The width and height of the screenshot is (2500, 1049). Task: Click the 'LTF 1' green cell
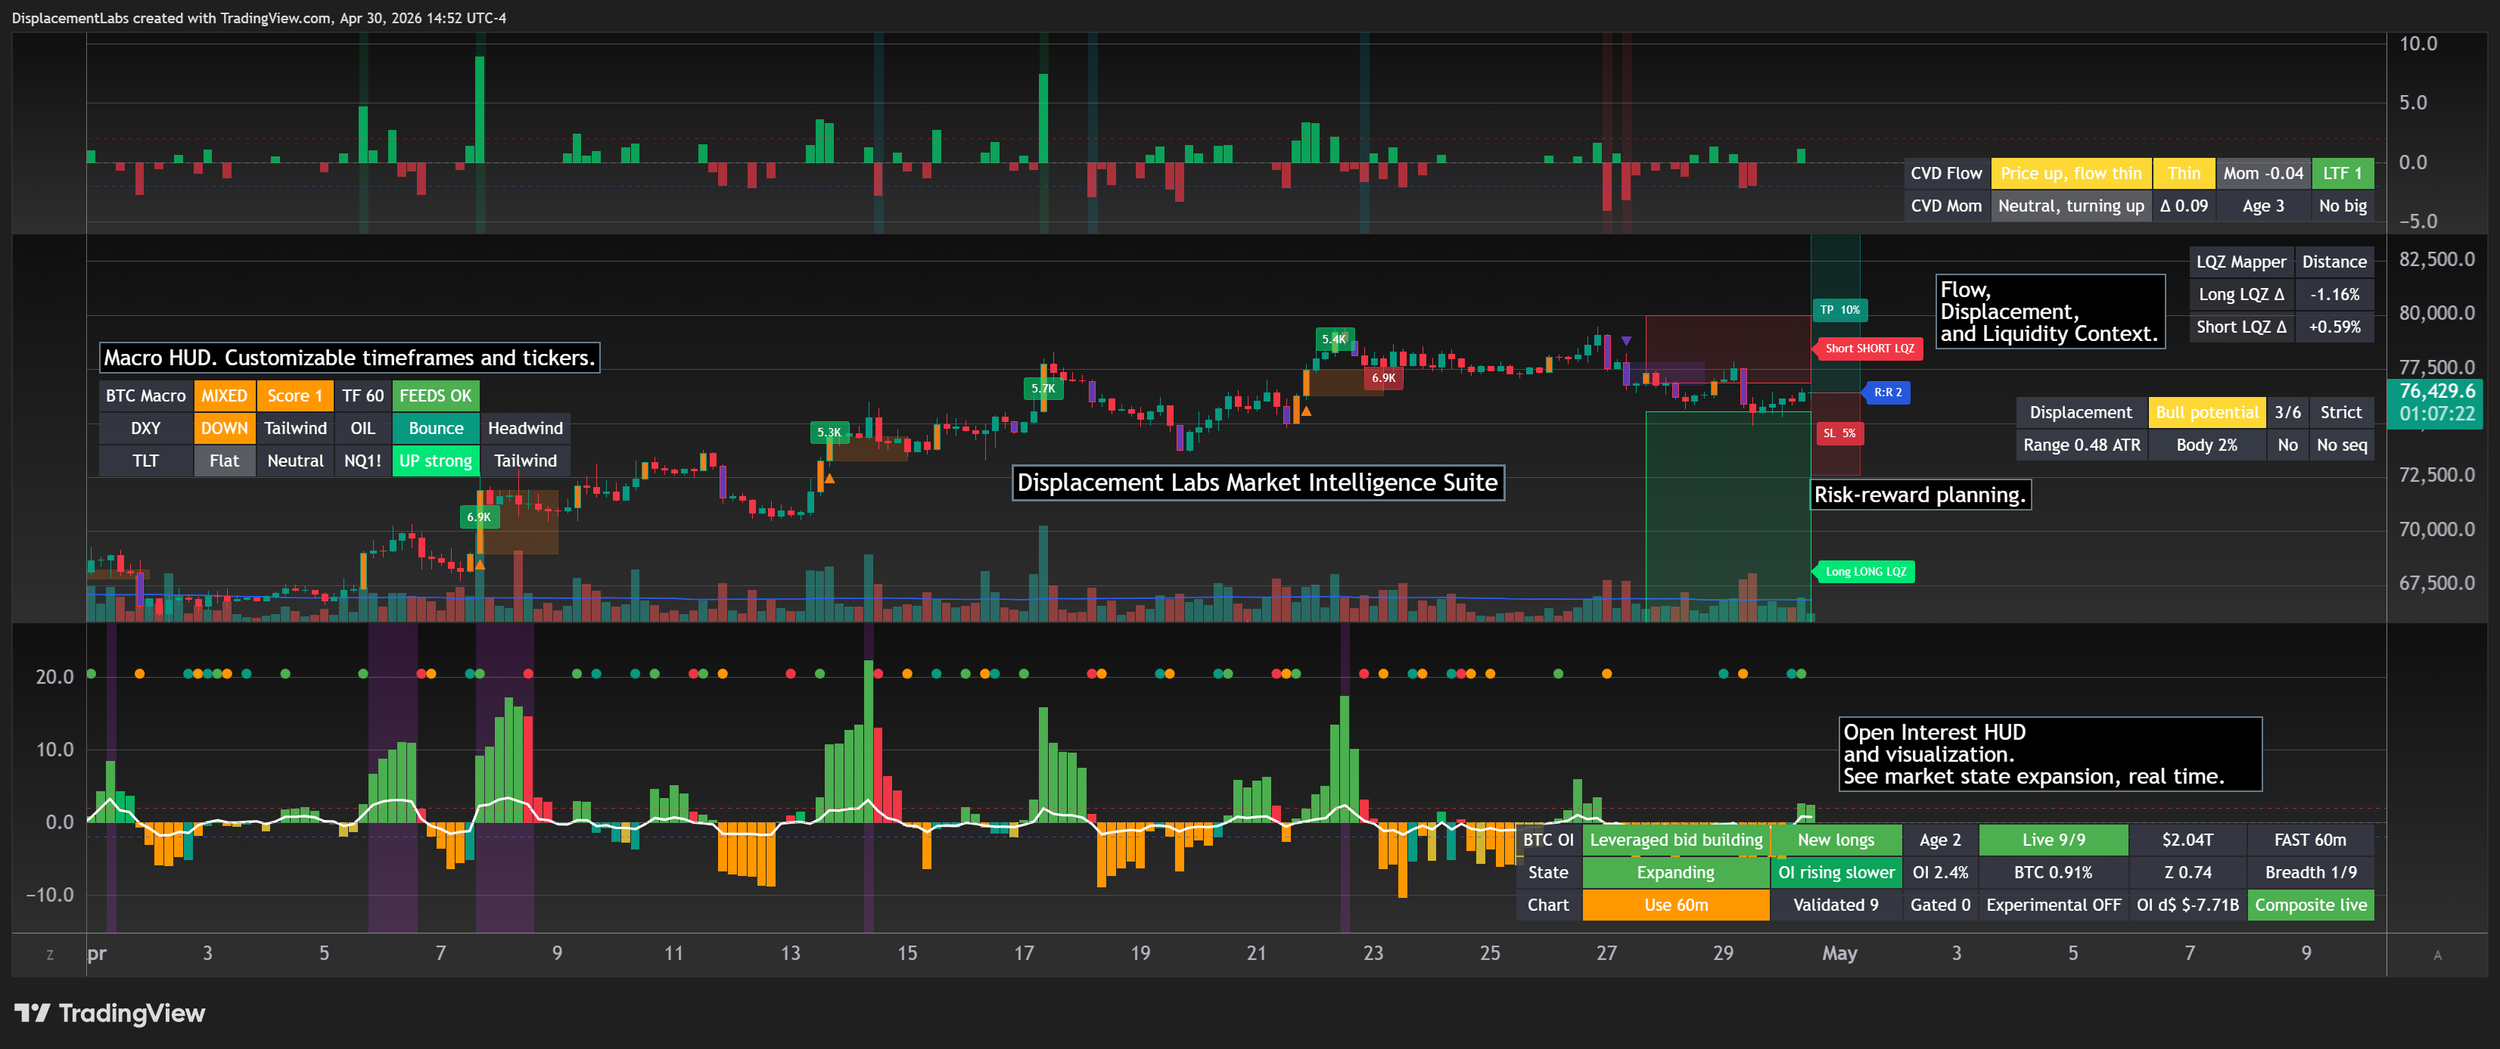pos(2342,174)
